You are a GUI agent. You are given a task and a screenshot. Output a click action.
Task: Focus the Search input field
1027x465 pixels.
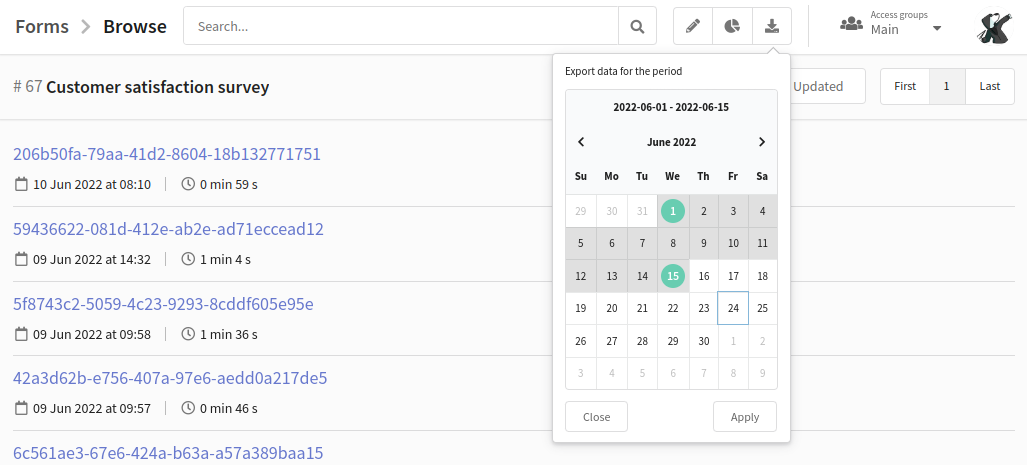click(x=401, y=26)
